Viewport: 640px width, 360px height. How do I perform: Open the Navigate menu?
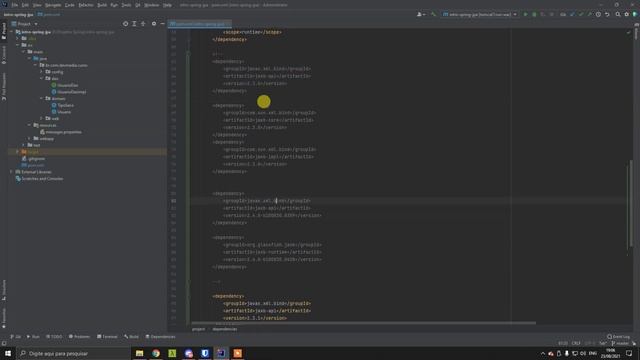pyautogui.click(x=53, y=5)
